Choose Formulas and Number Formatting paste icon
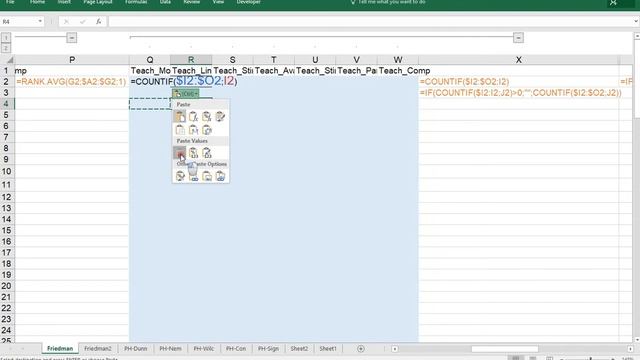The image size is (640, 360). tap(207, 117)
